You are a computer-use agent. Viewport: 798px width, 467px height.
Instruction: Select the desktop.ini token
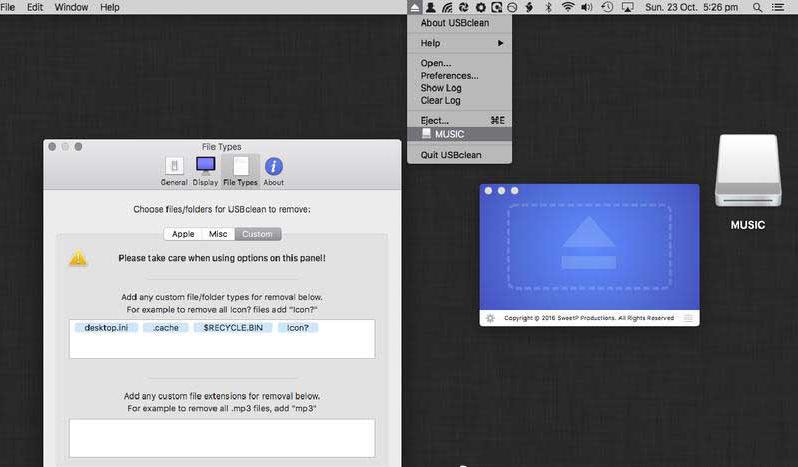(104, 327)
